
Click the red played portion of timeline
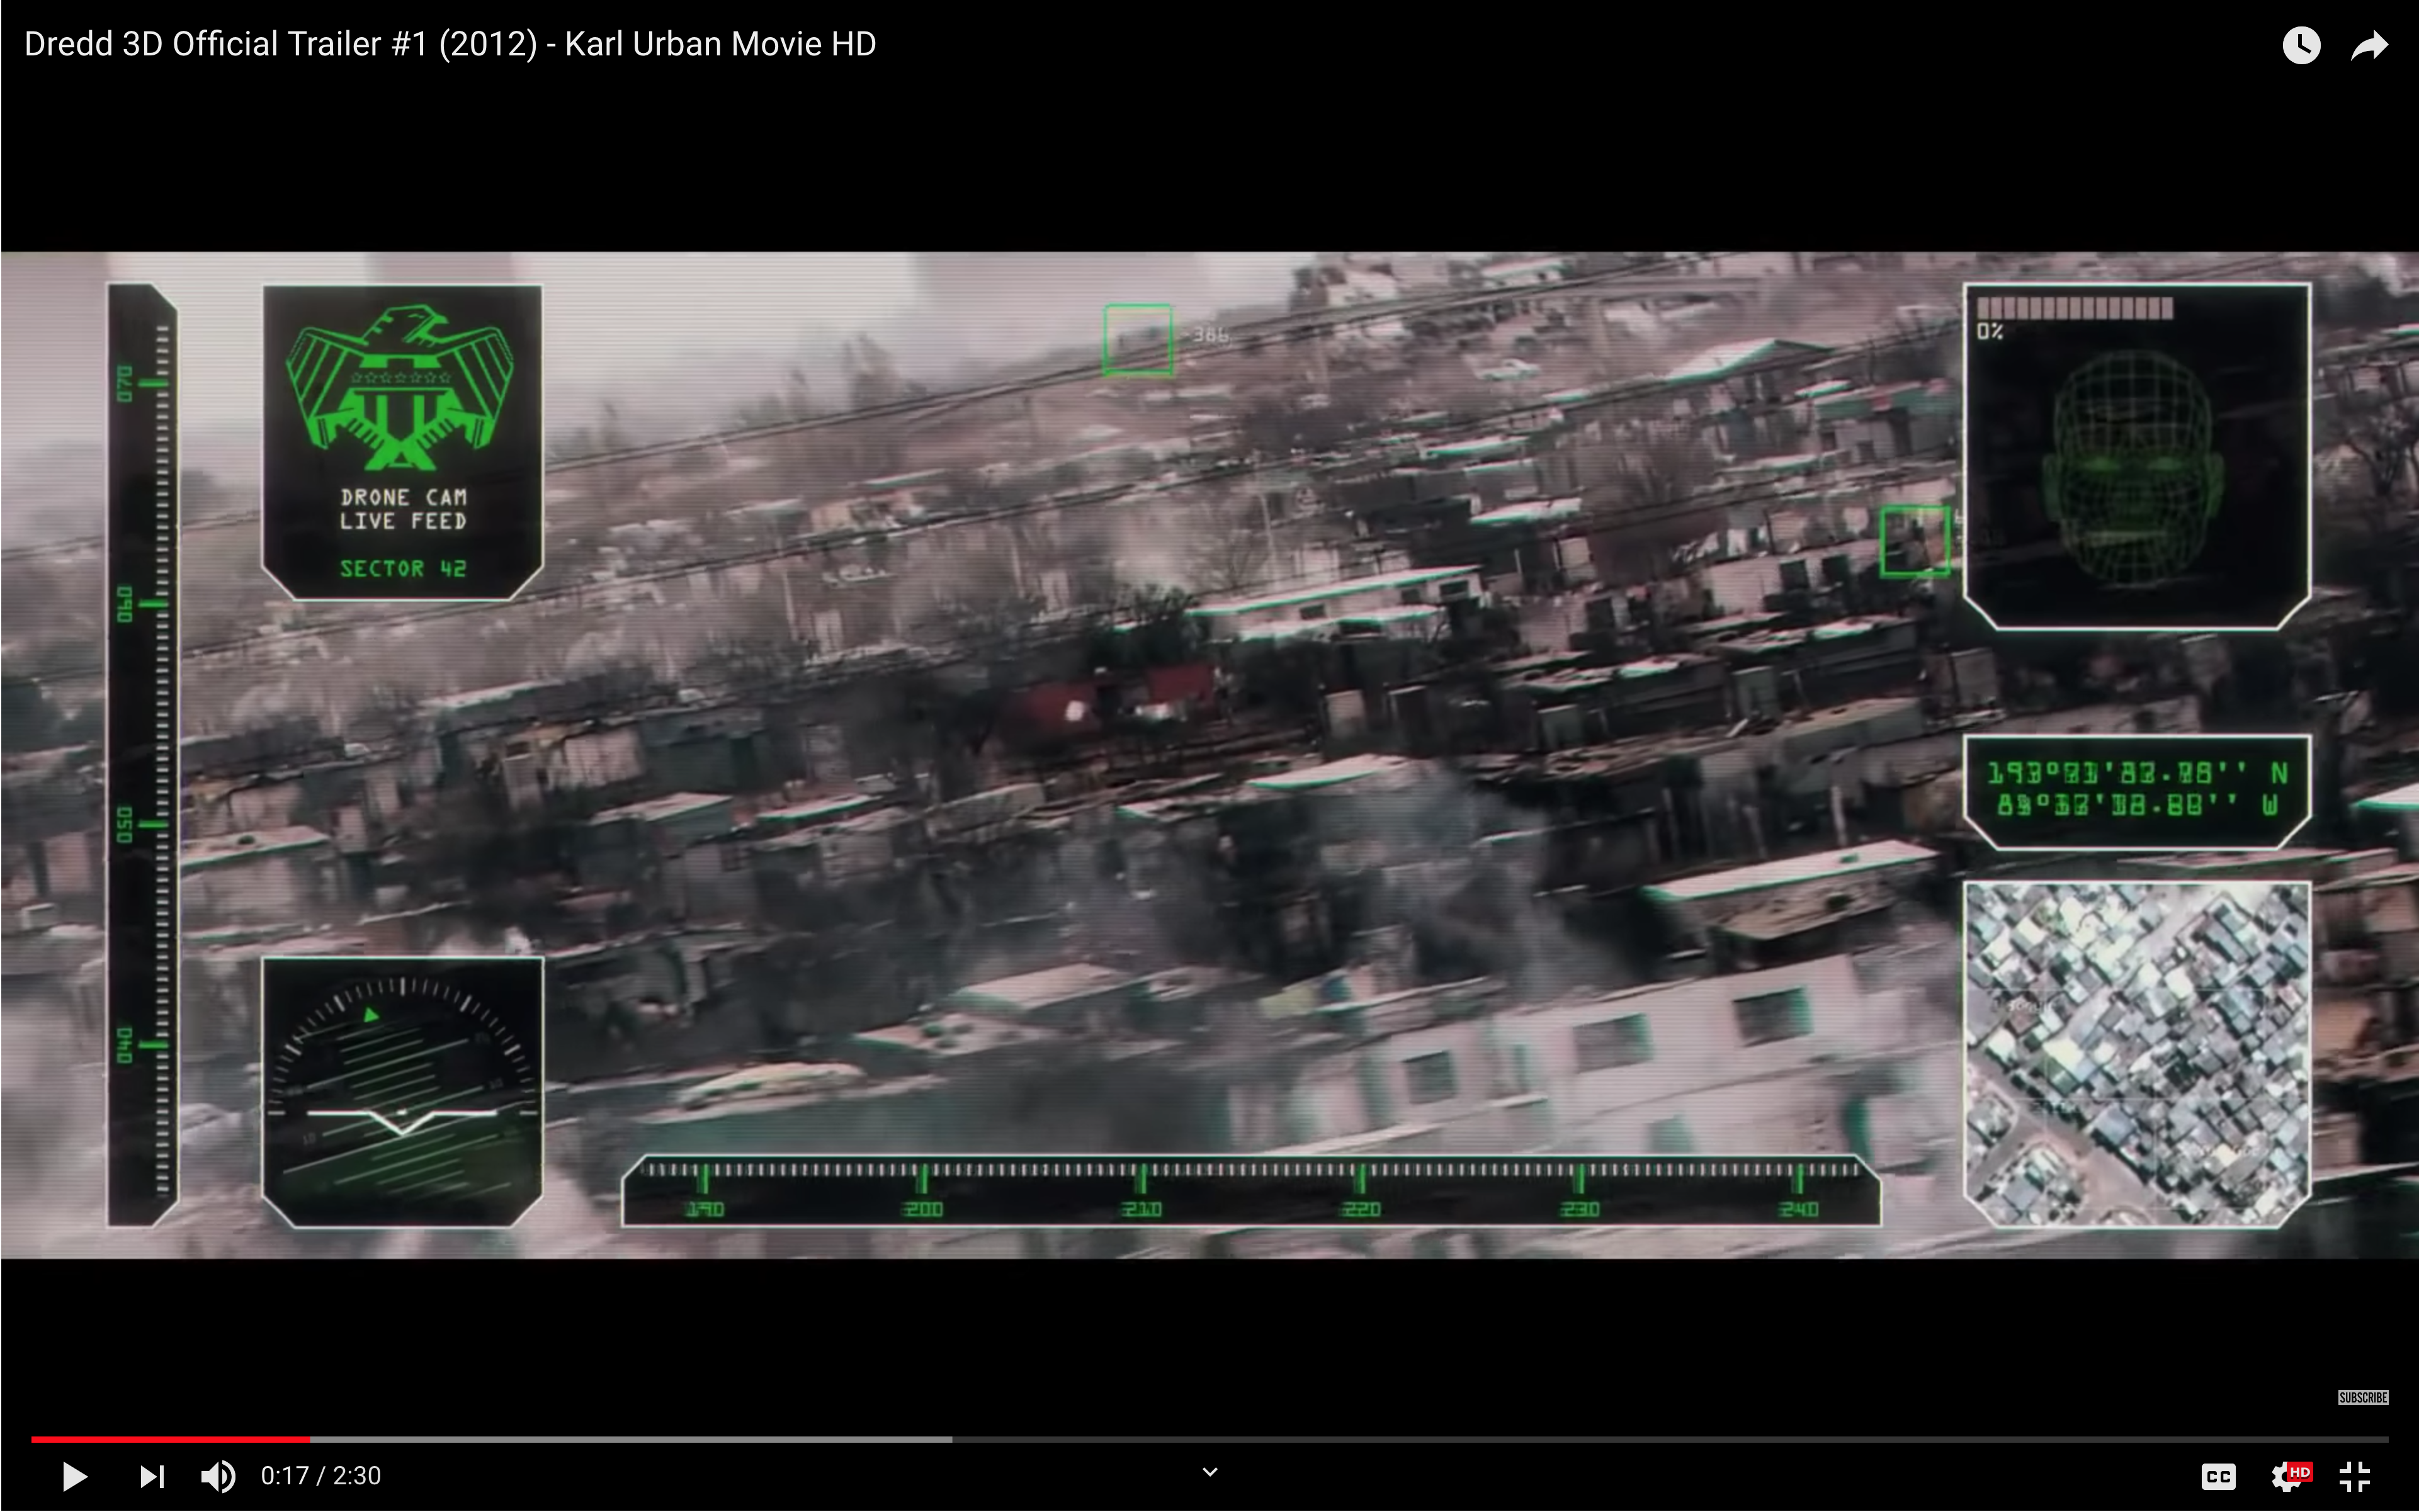[170, 1439]
